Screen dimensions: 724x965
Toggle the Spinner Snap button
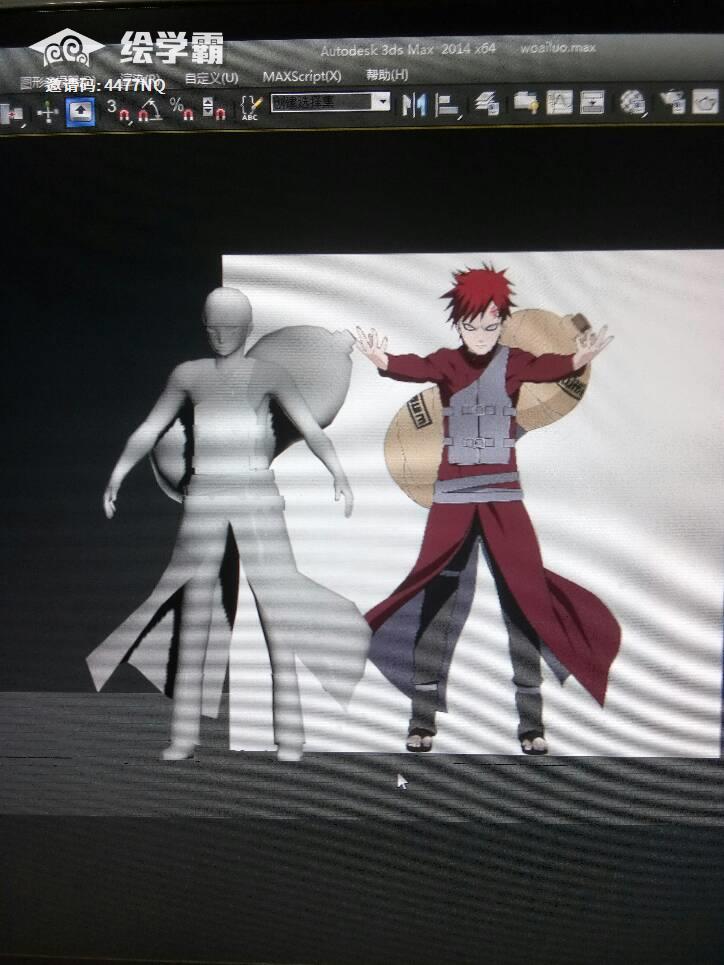214,109
